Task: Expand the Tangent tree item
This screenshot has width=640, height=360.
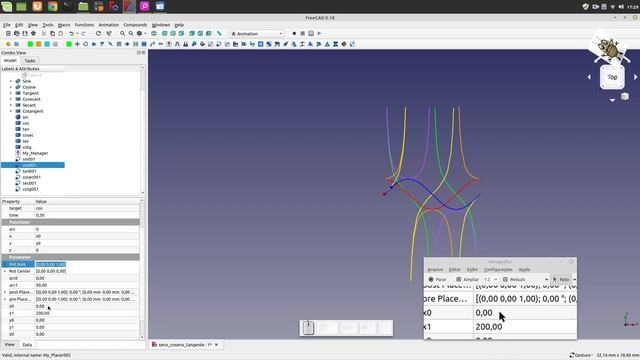Action: click(11, 93)
